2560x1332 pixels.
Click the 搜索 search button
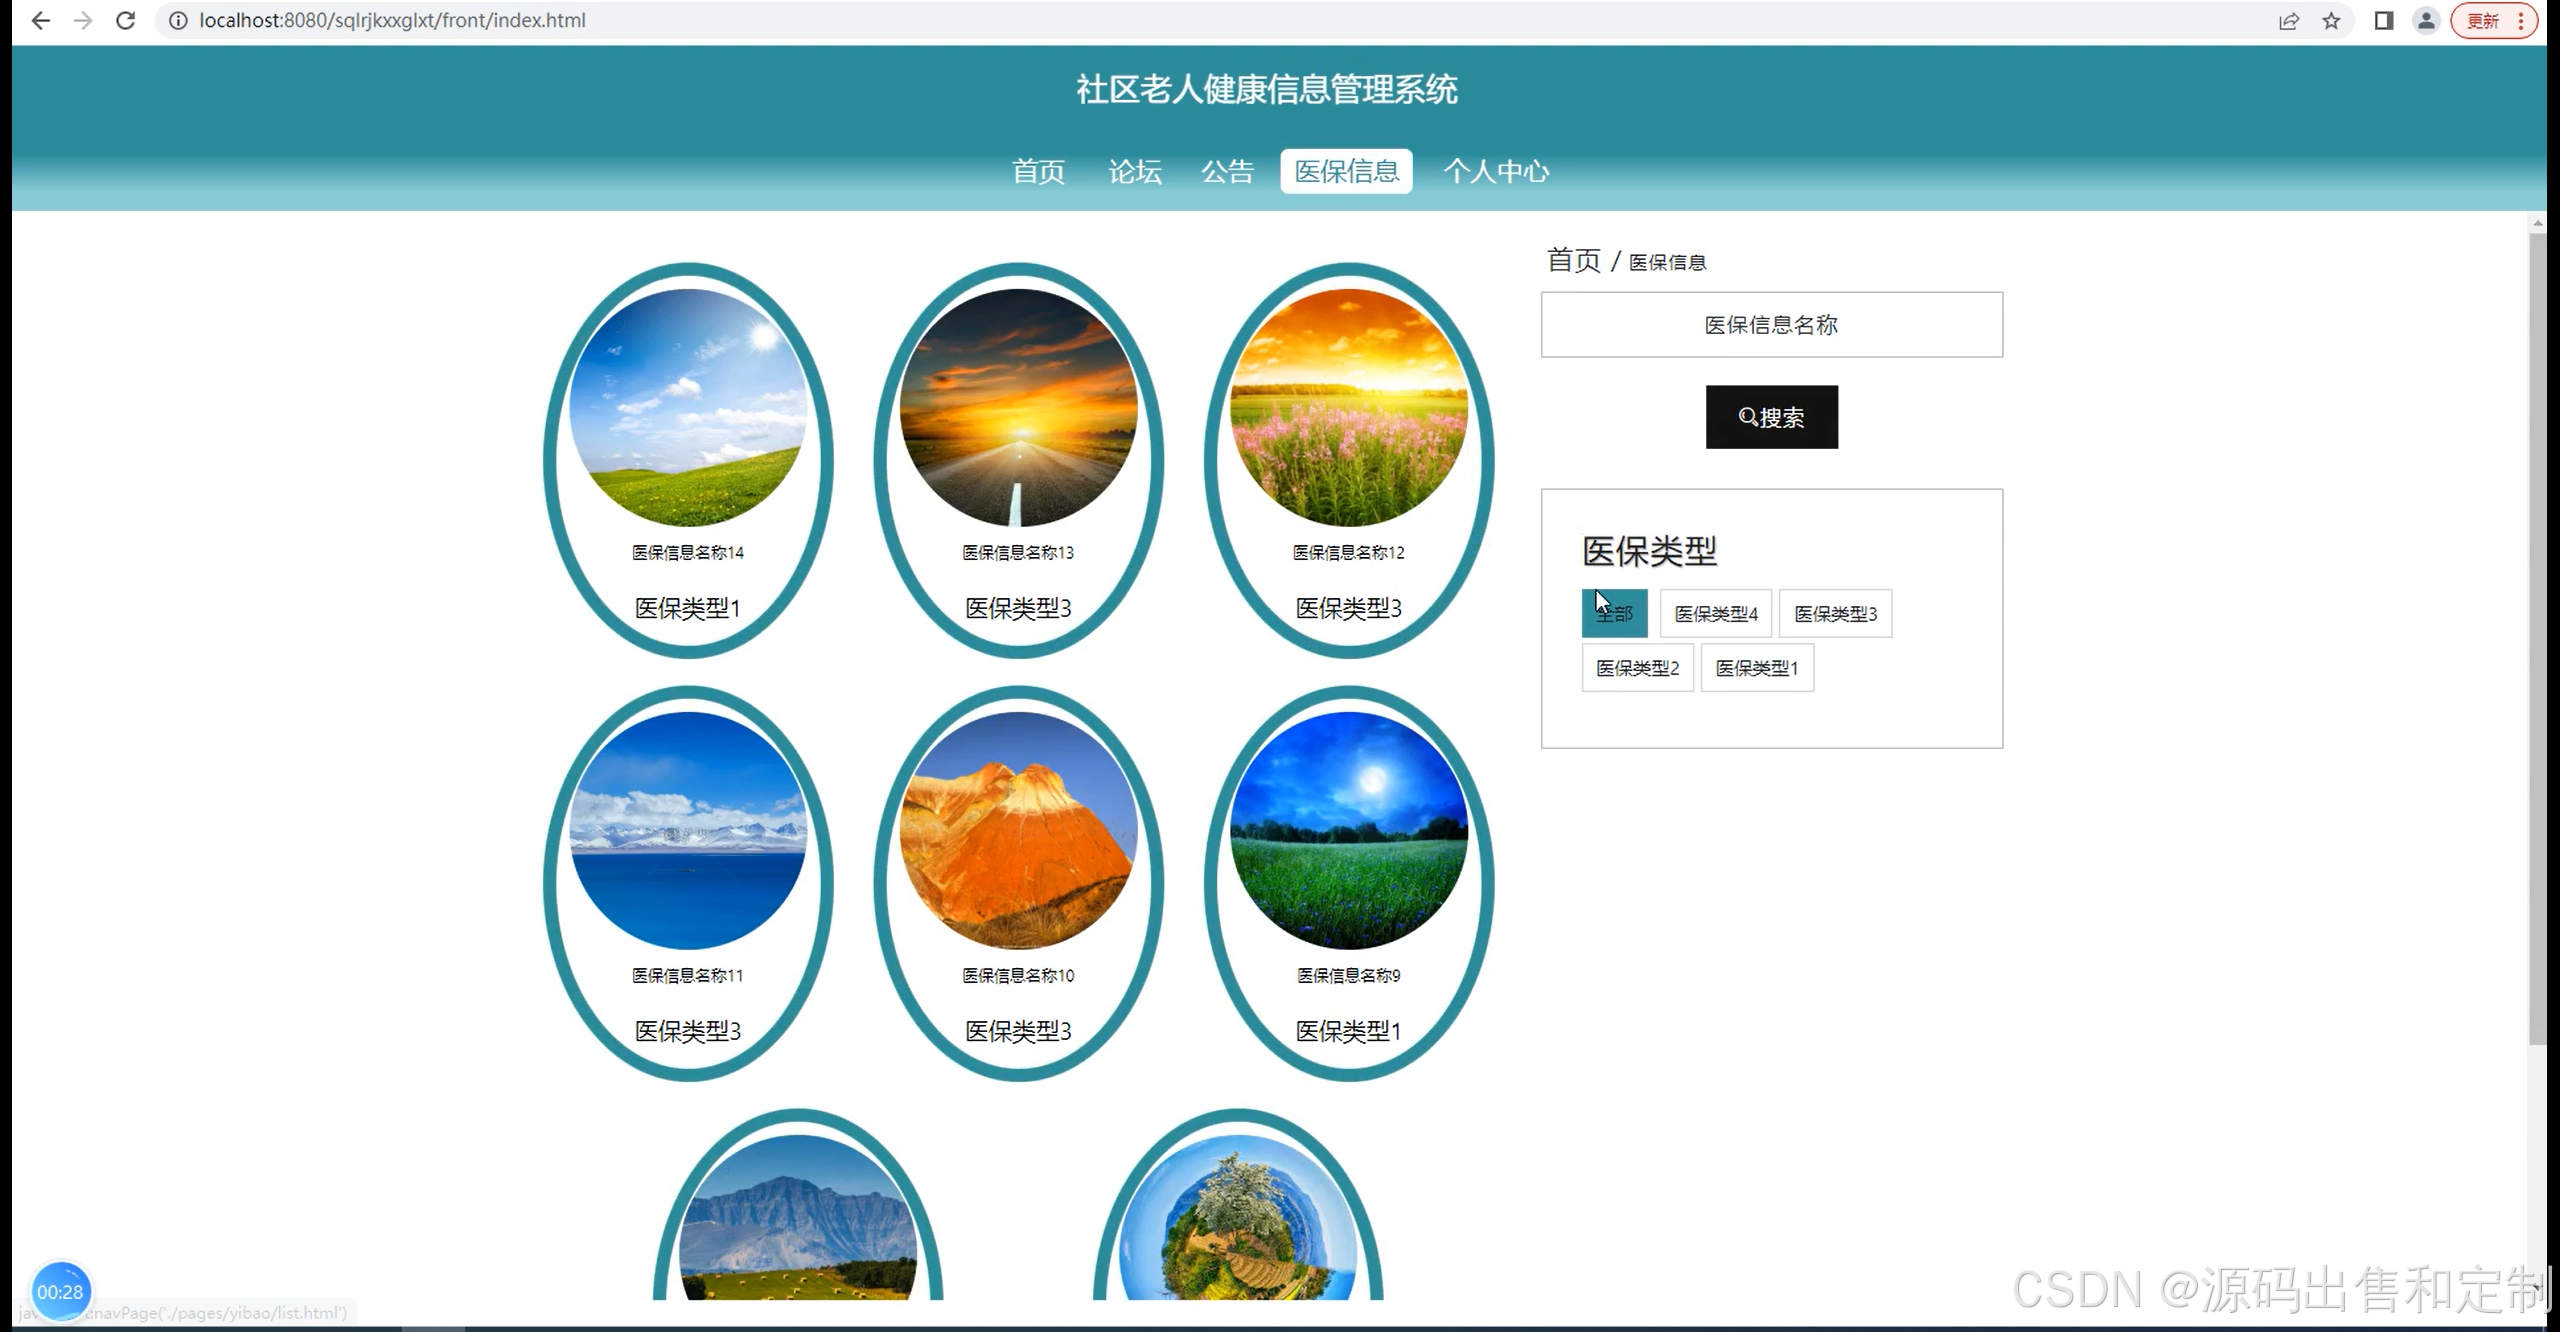(1771, 417)
